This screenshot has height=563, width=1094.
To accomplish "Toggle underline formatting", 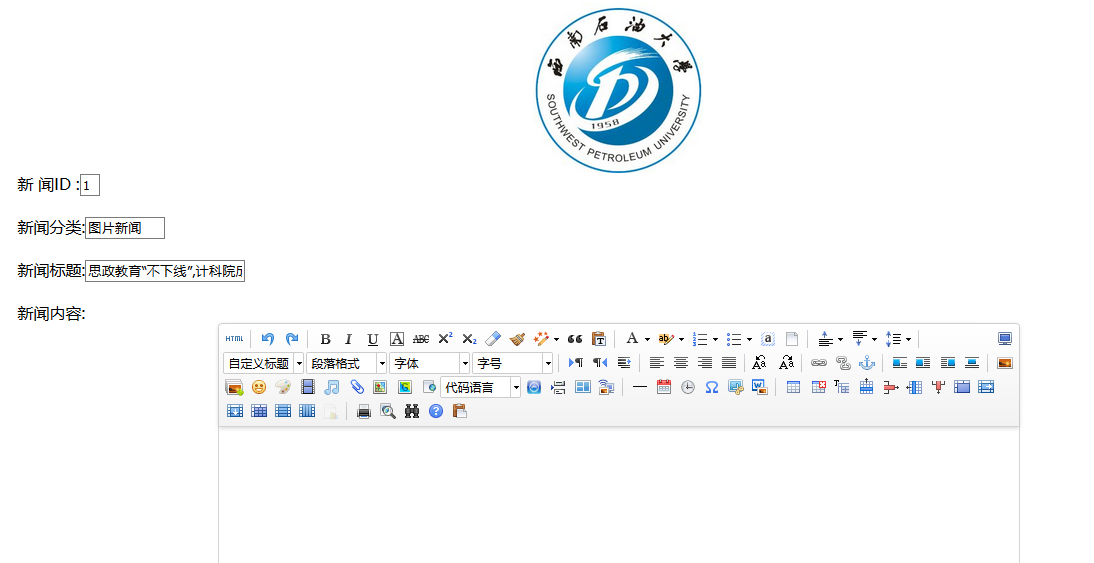I will point(373,339).
